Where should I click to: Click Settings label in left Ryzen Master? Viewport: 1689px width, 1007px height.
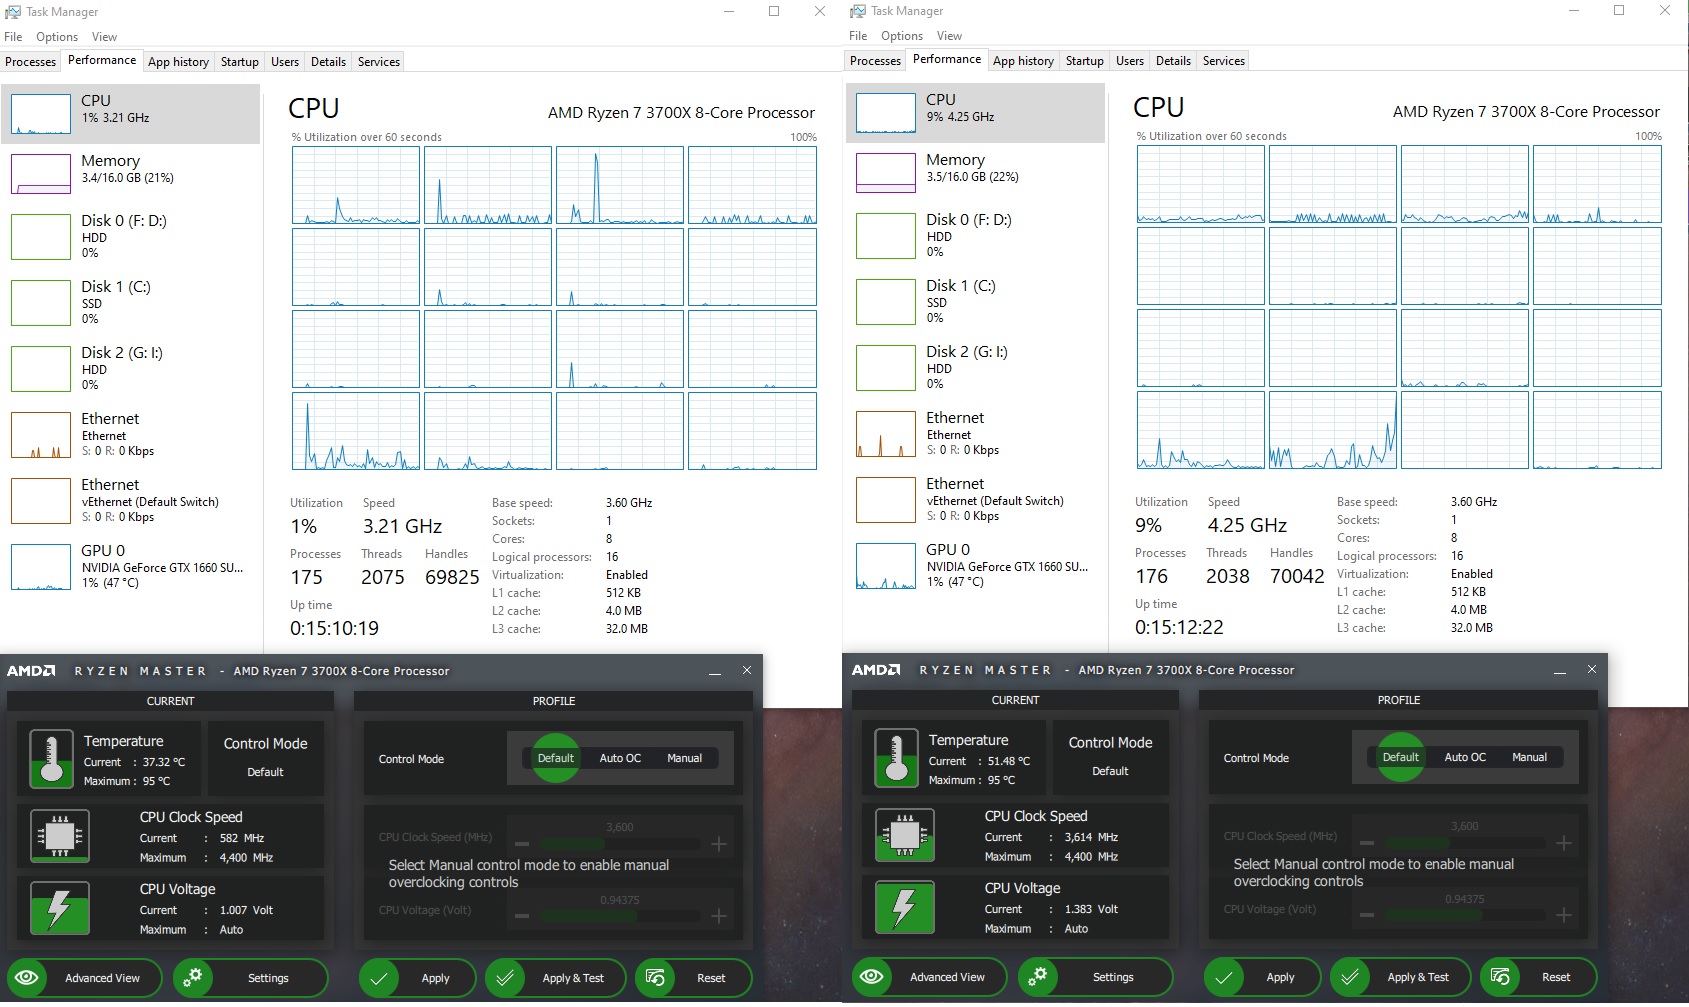(x=268, y=978)
